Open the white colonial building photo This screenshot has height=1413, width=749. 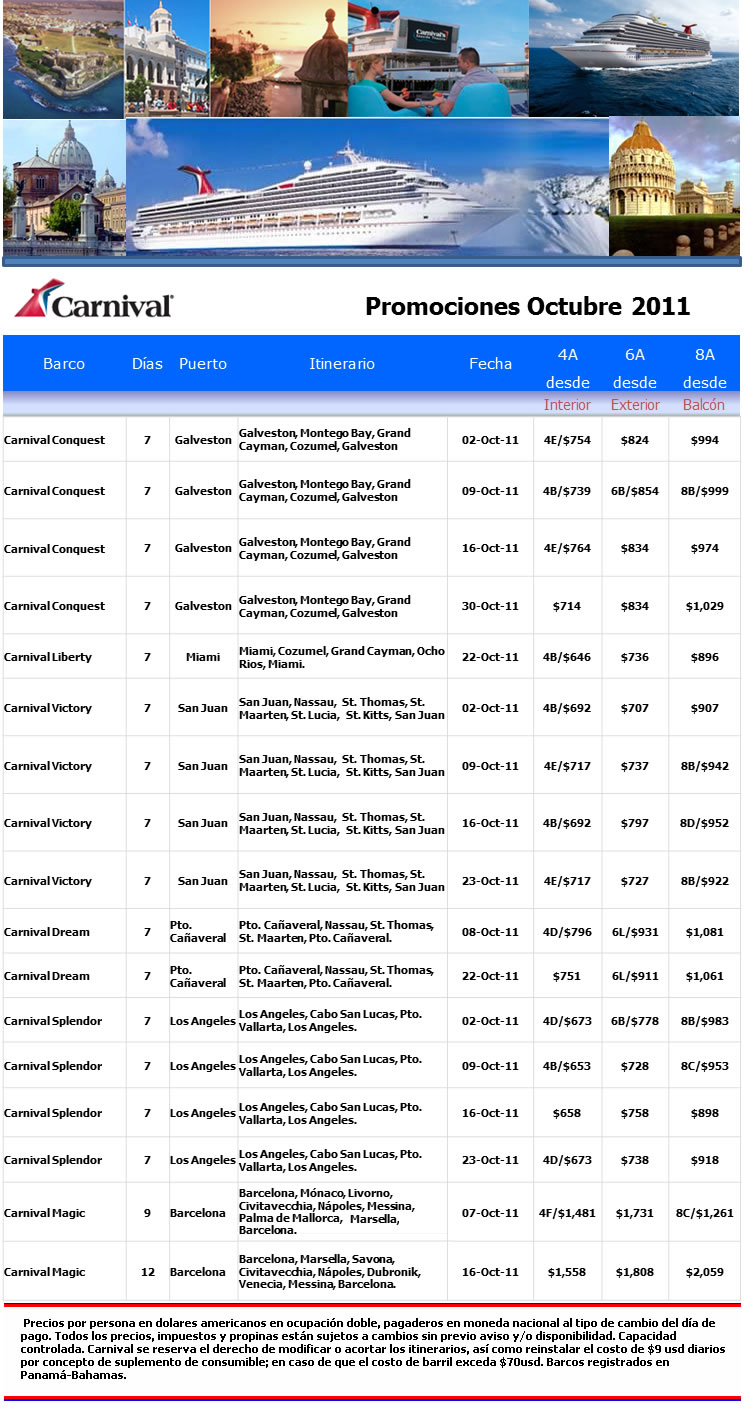166,59
